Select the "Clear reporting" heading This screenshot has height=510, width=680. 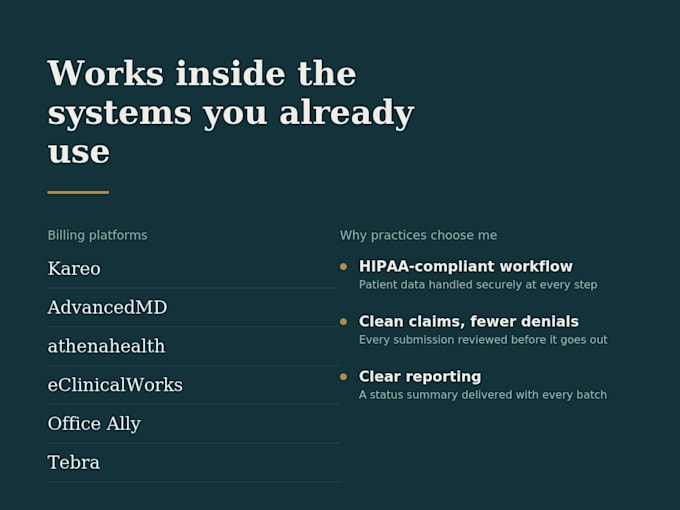[x=420, y=376]
